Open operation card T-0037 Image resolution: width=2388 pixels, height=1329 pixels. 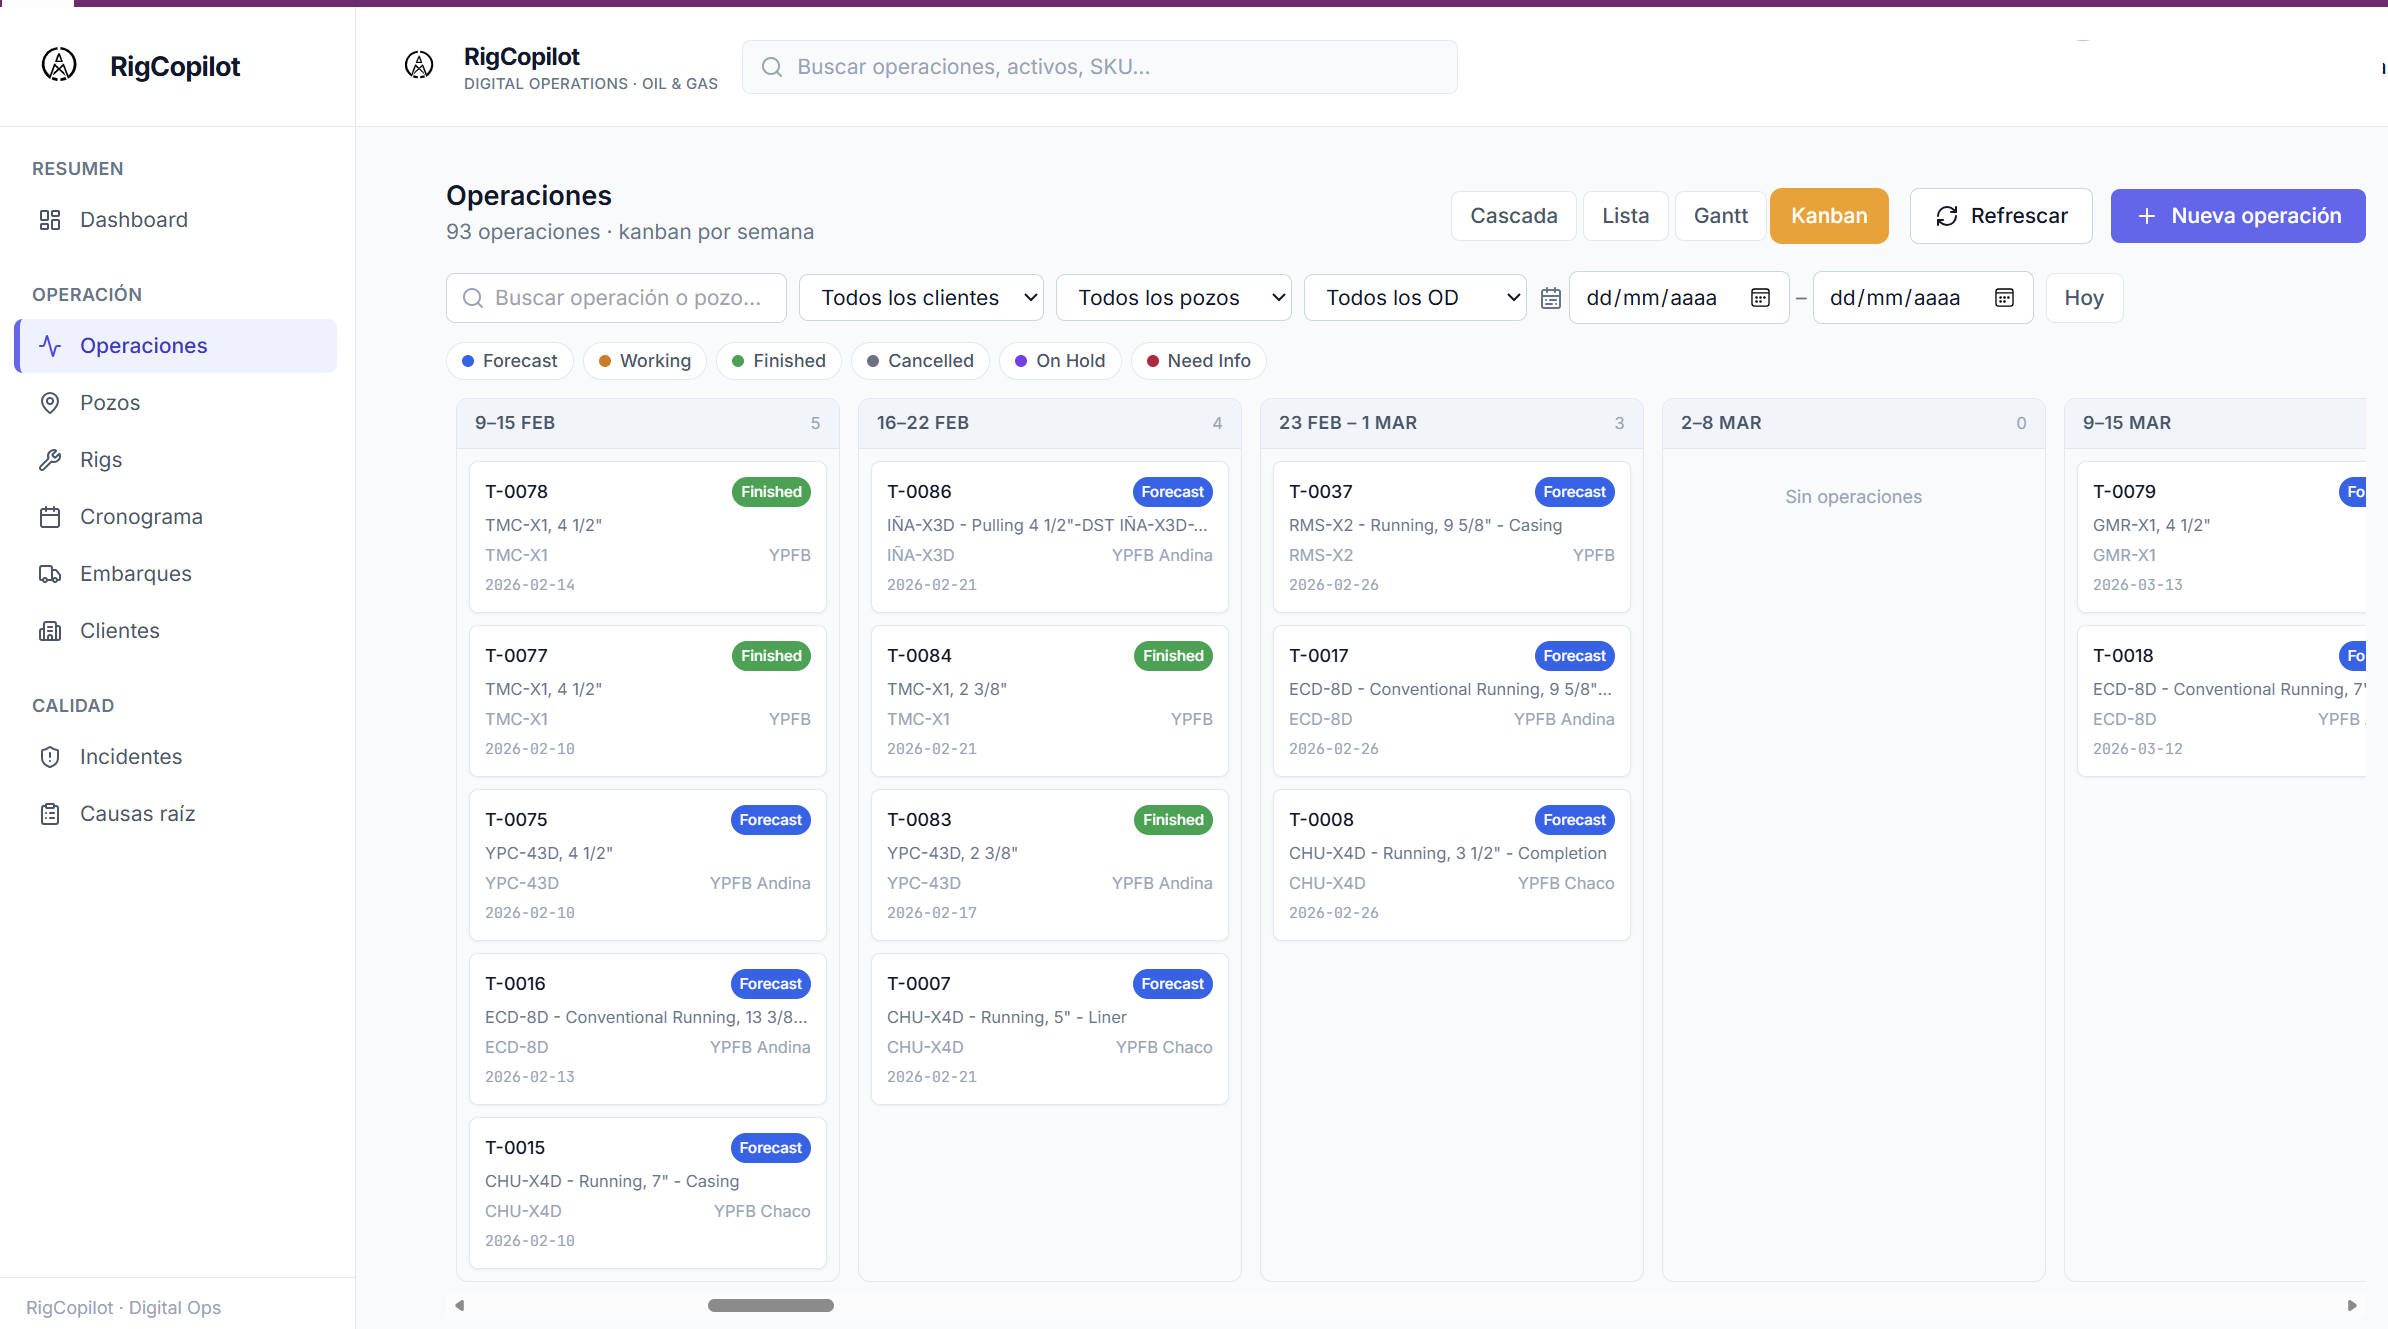point(1452,537)
